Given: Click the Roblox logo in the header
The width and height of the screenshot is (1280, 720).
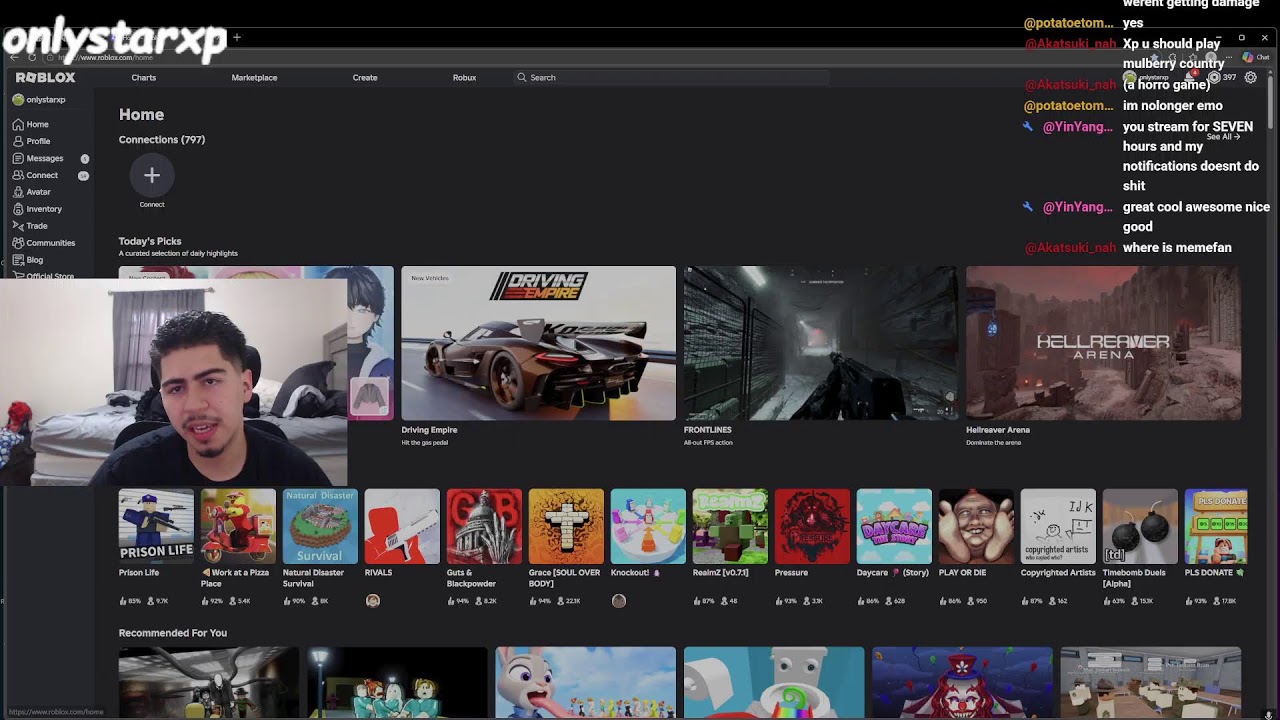Looking at the screenshot, I should (45, 77).
